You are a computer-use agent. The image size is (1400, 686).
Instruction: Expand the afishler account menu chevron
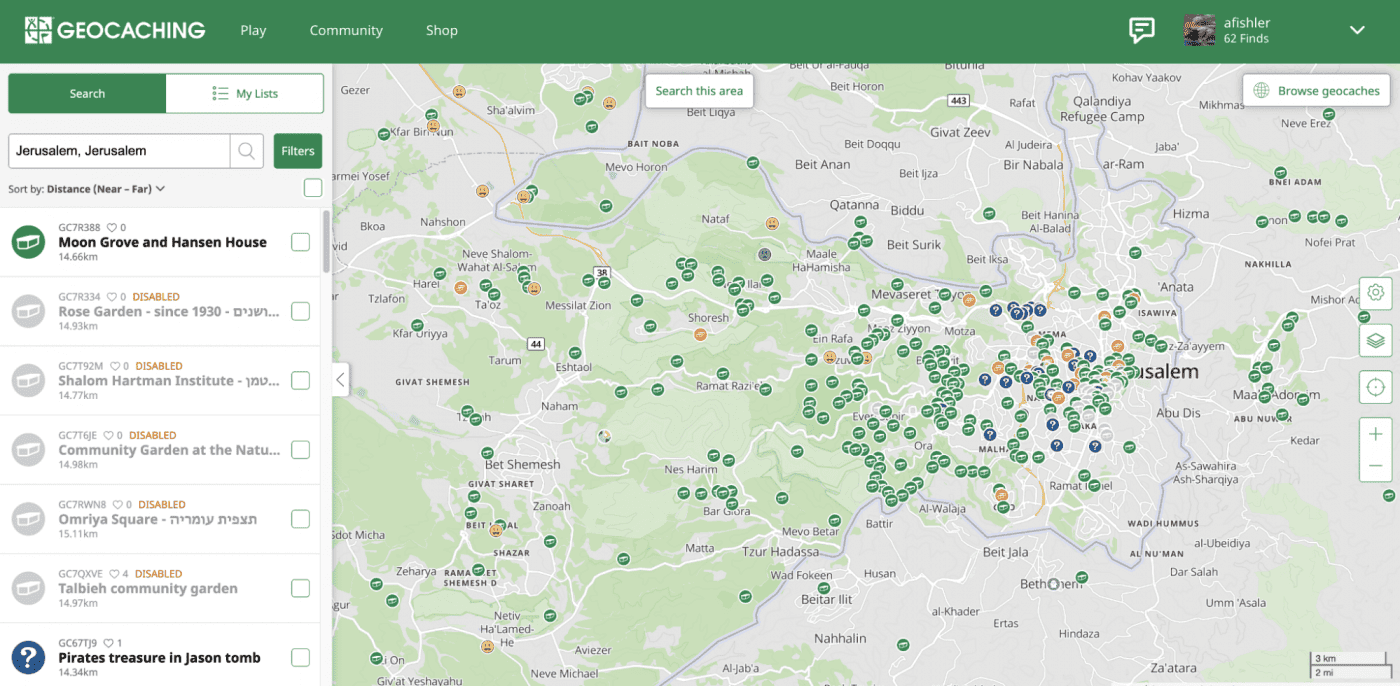pyautogui.click(x=1357, y=30)
